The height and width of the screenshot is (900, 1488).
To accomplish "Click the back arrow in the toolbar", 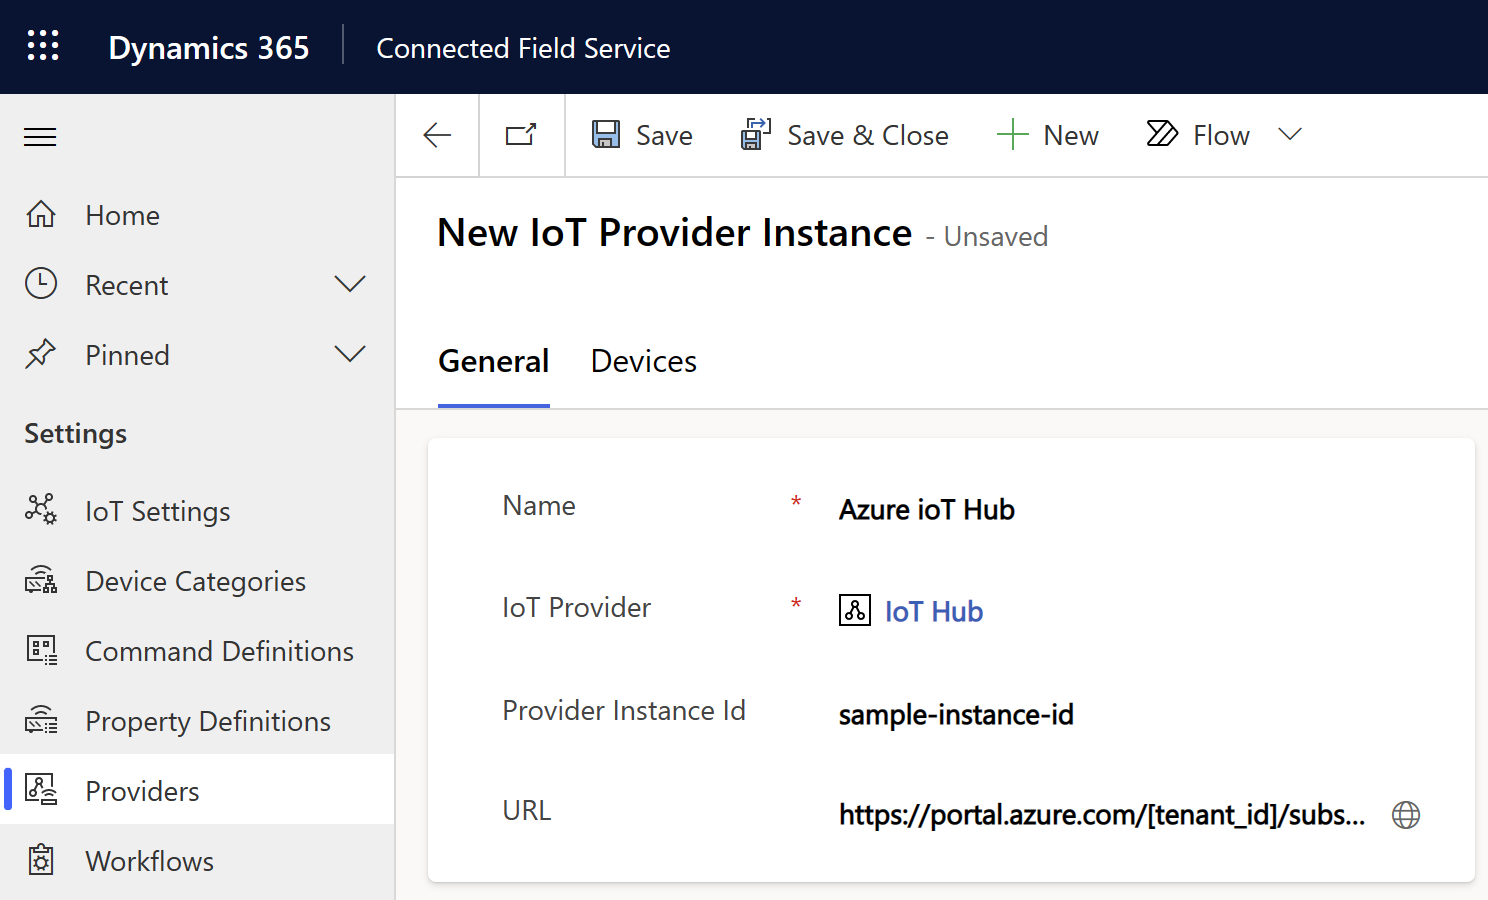I will point(437,135).
